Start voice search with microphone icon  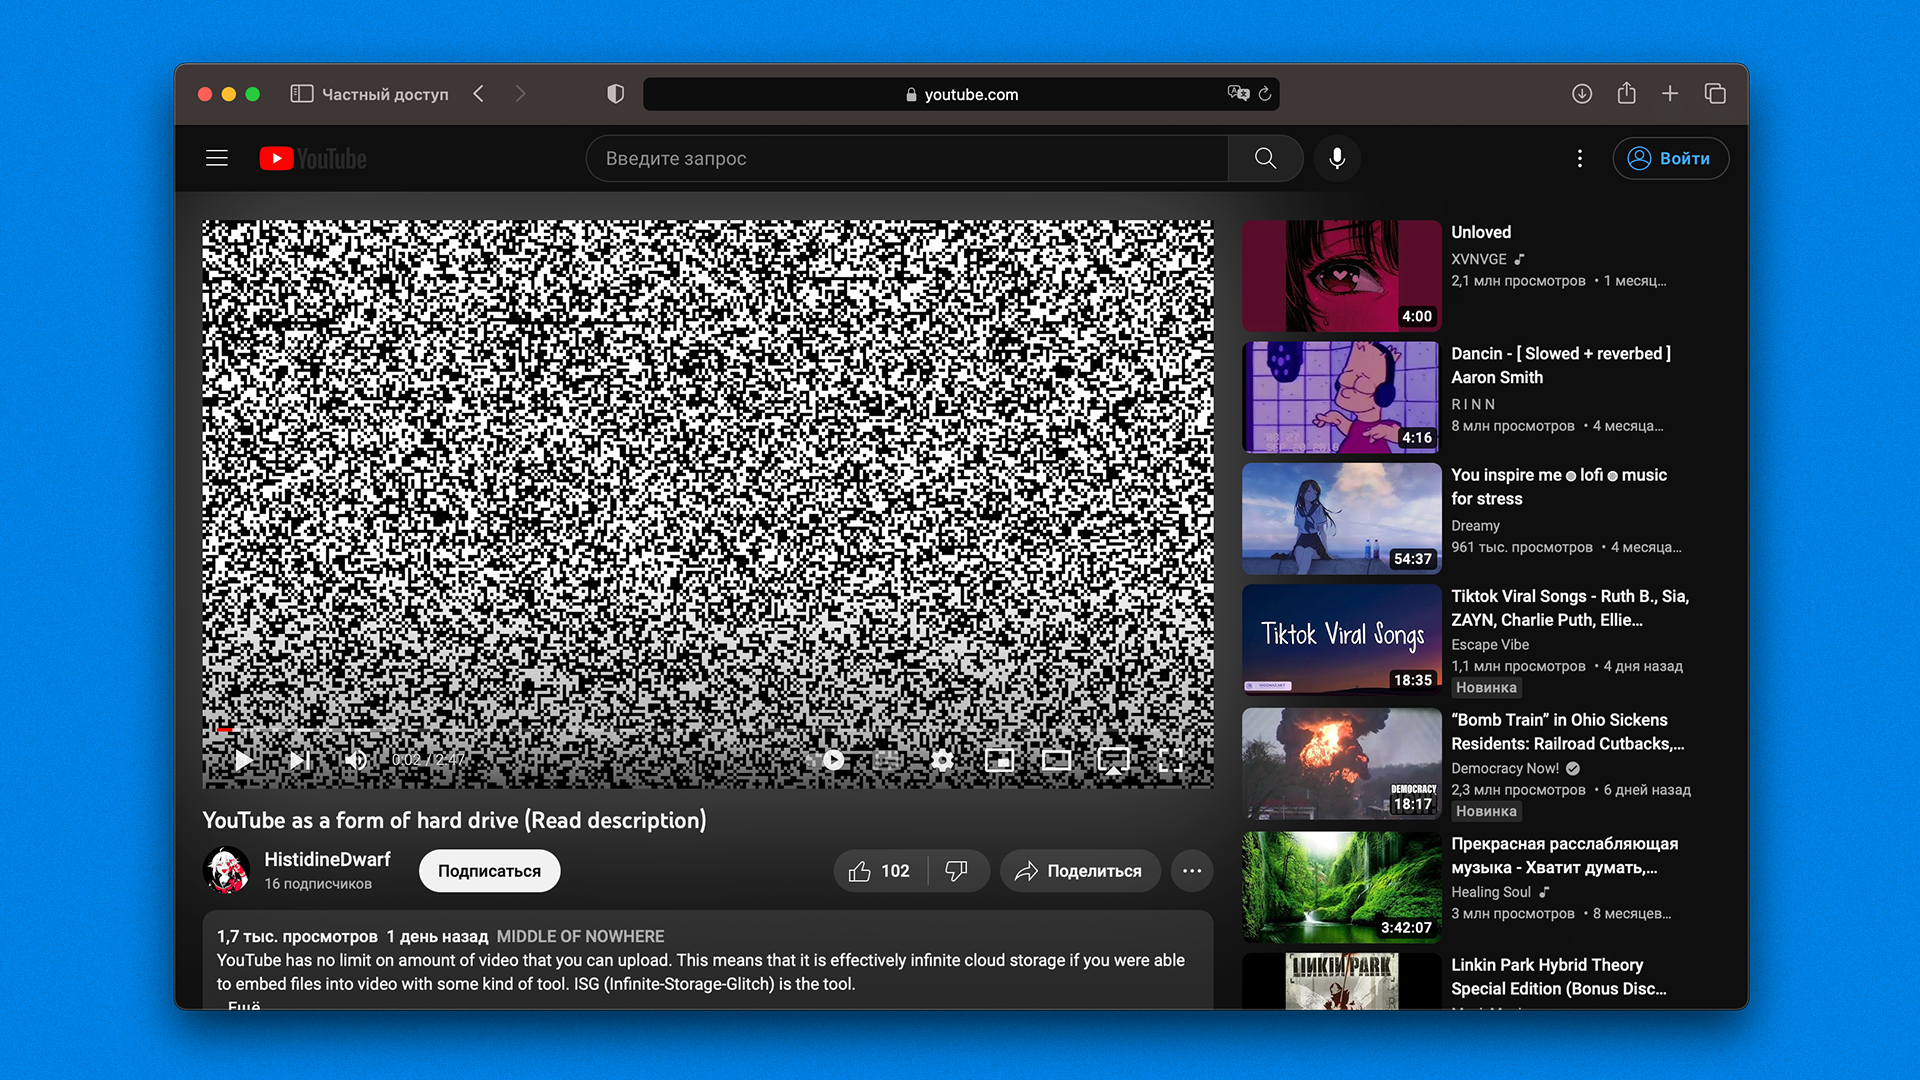point(1337,158)
